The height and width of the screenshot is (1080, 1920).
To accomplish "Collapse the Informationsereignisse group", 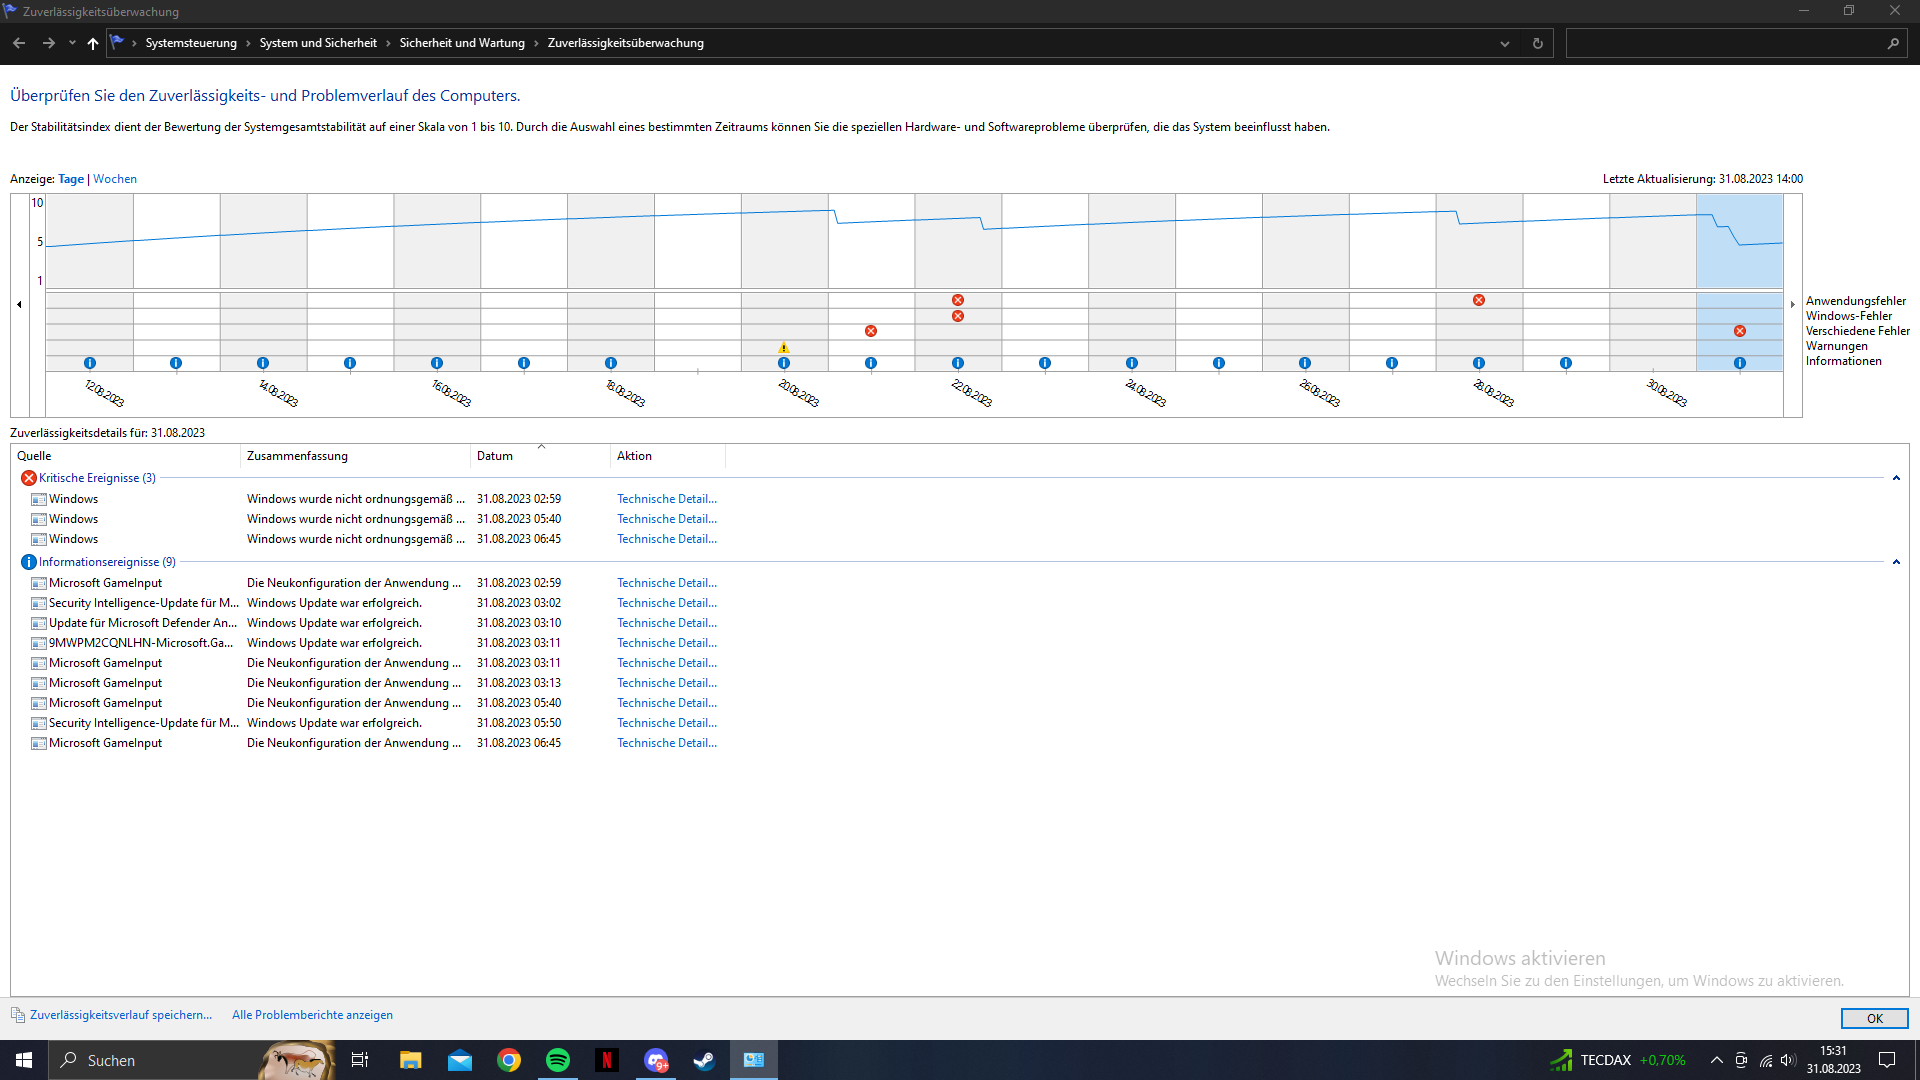I will (x=1896, y=562).
